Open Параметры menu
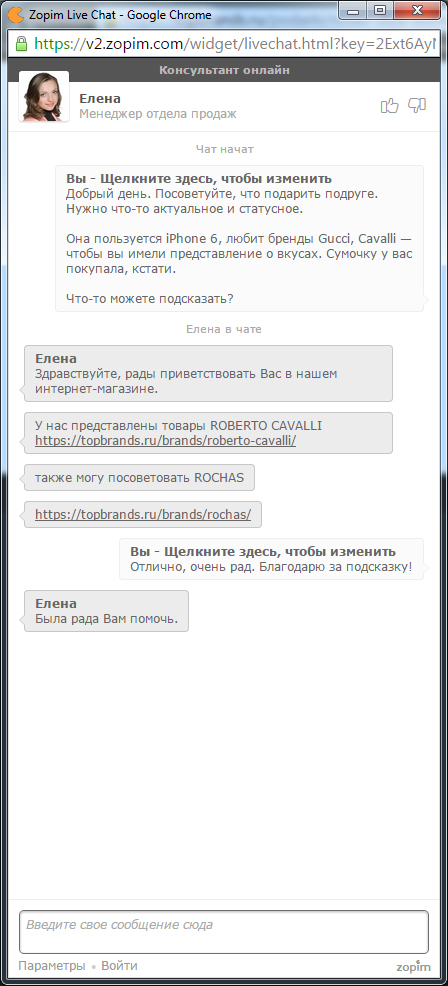This screenshot has width=448, height=986. (x=52, y=965)
